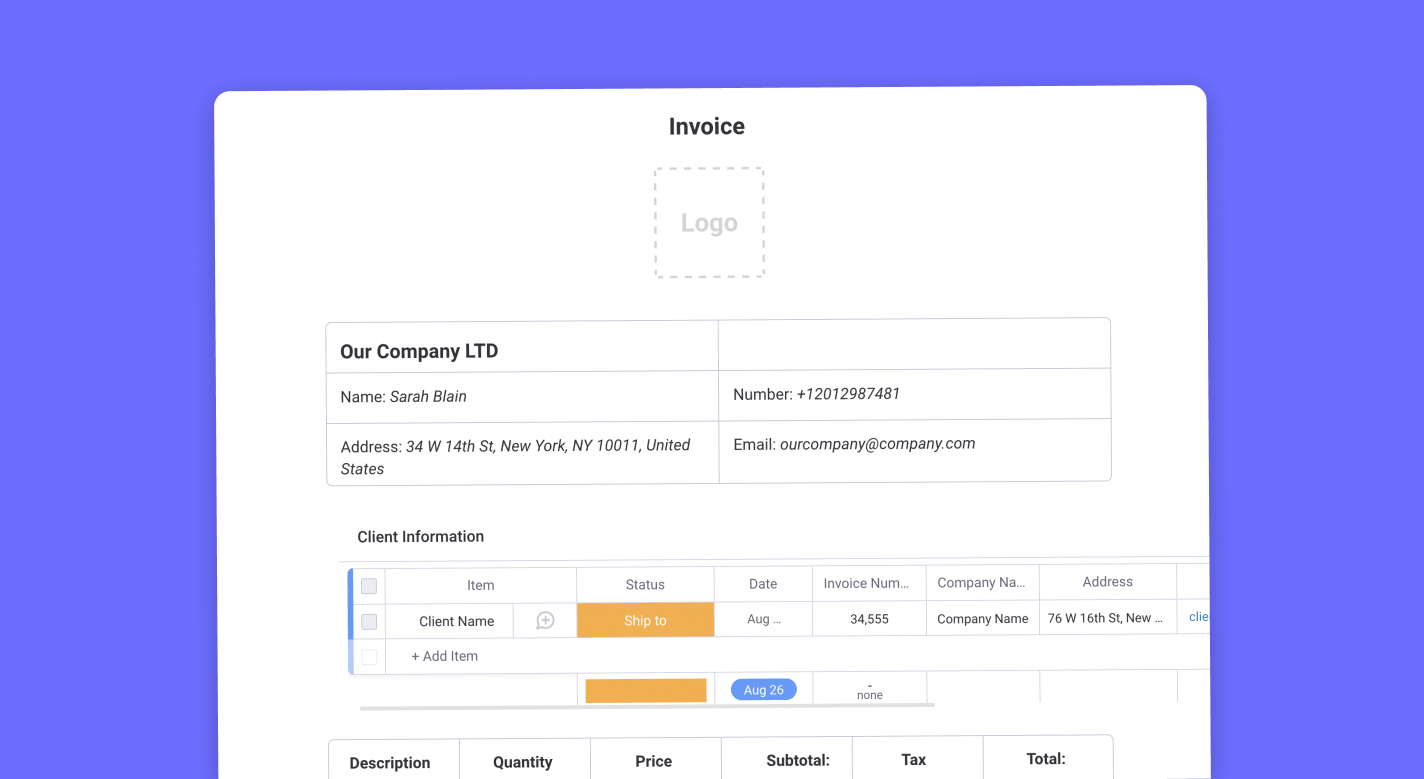The image size is (1424, 779).
Task: Check the checkbox on the Add Item row
Action: (368, 656)
